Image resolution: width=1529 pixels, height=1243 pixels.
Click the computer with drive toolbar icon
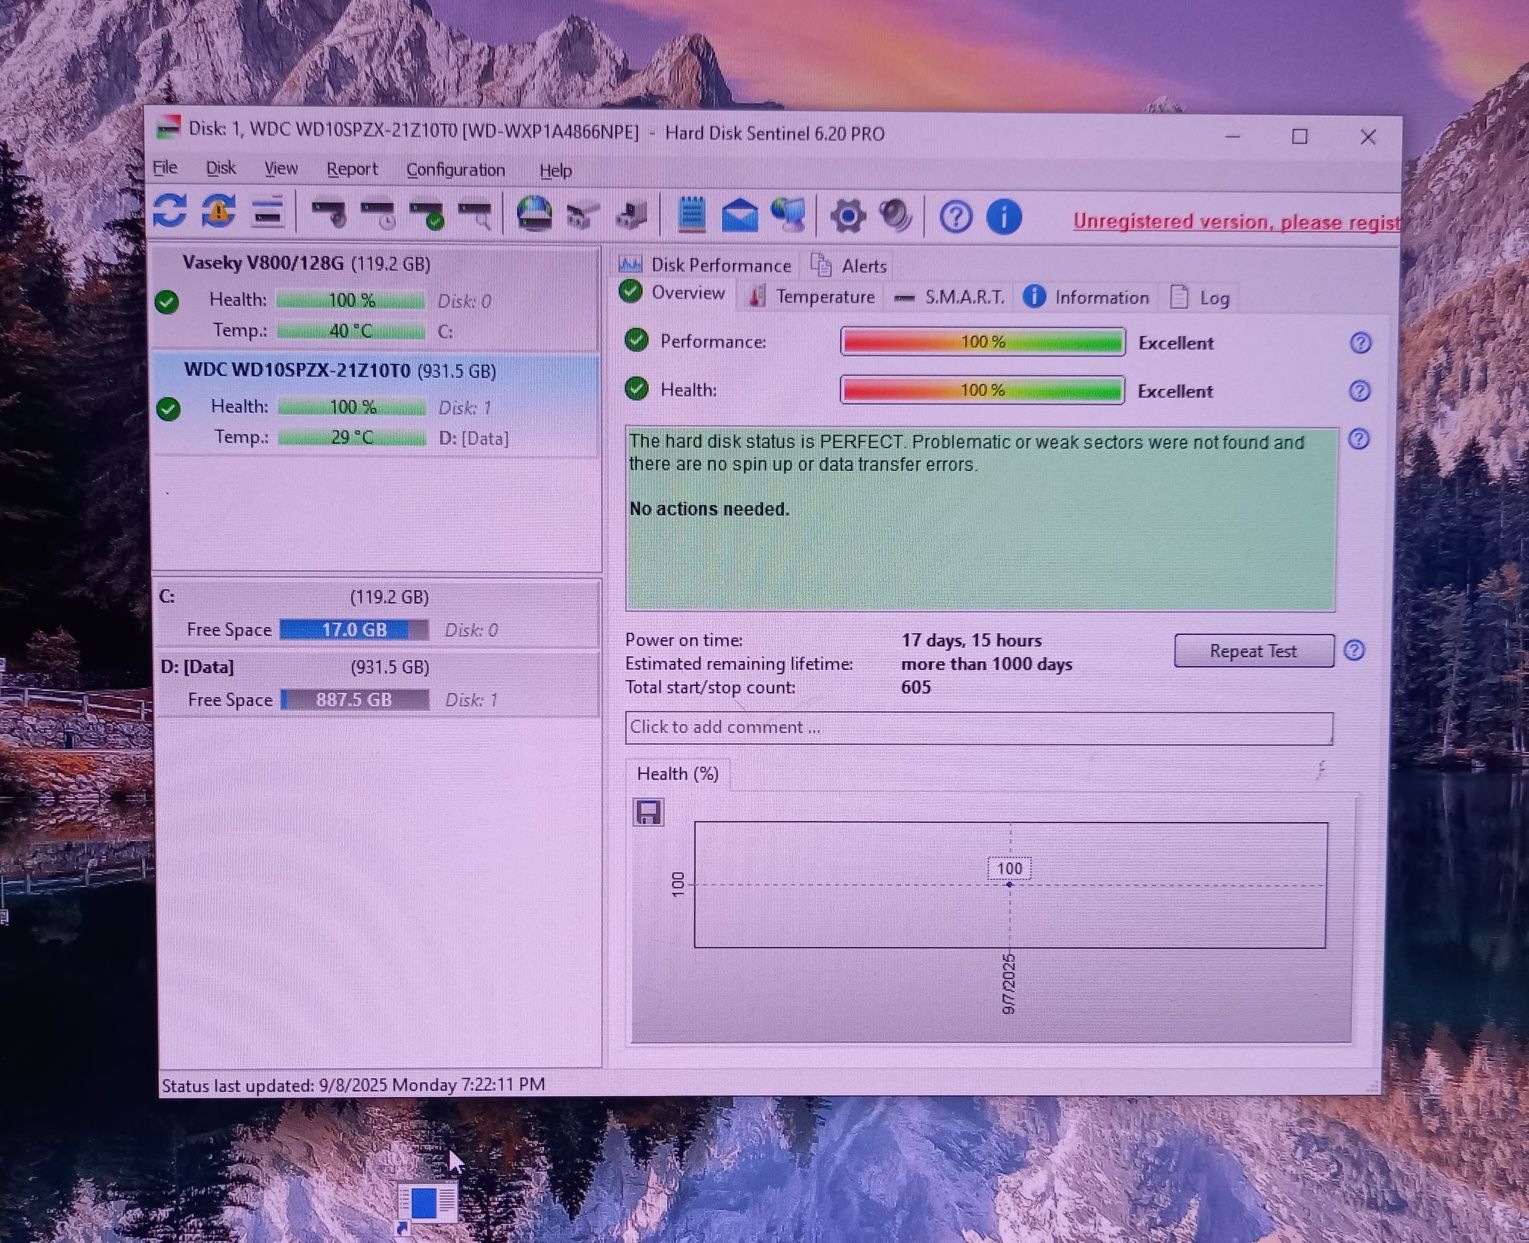point(632,214)
